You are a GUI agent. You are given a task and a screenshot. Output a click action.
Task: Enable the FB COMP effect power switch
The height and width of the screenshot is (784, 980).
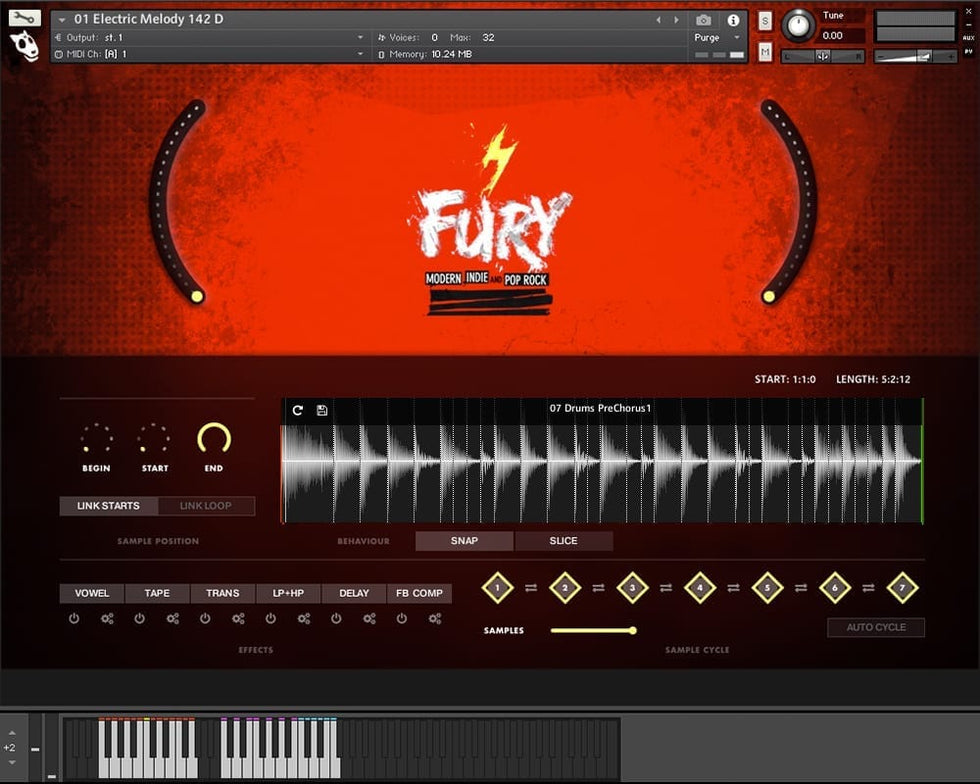point(402,619)
